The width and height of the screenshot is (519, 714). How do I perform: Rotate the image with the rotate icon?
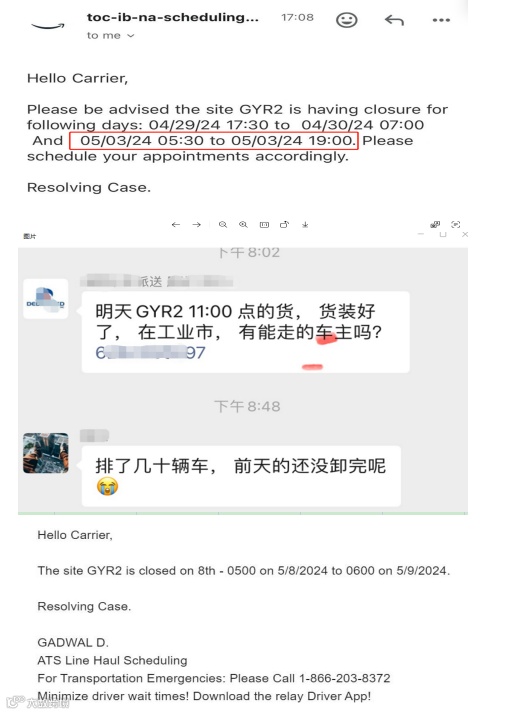click(285, 224)
